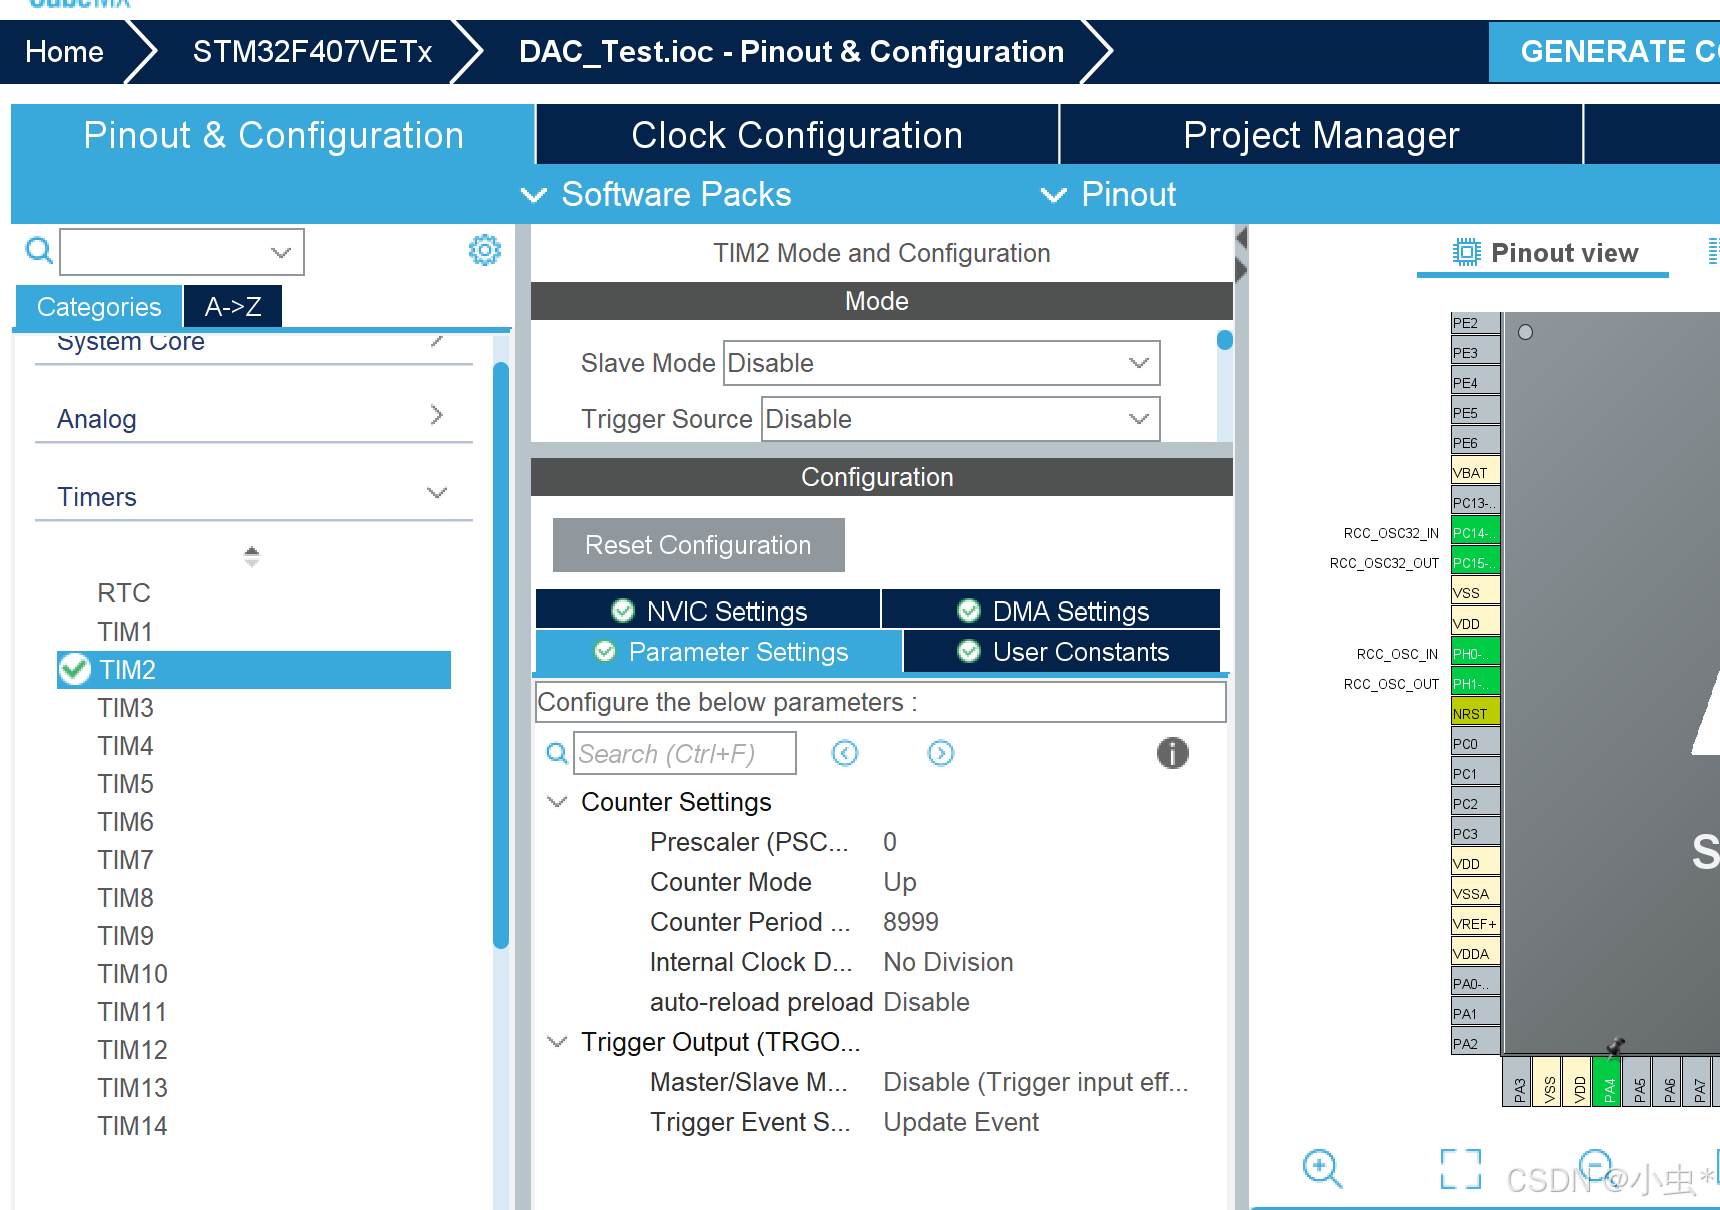Open the NVIC Settings tab
The width and height of the screenshot is (1720, 1210).
coord(708,610)
